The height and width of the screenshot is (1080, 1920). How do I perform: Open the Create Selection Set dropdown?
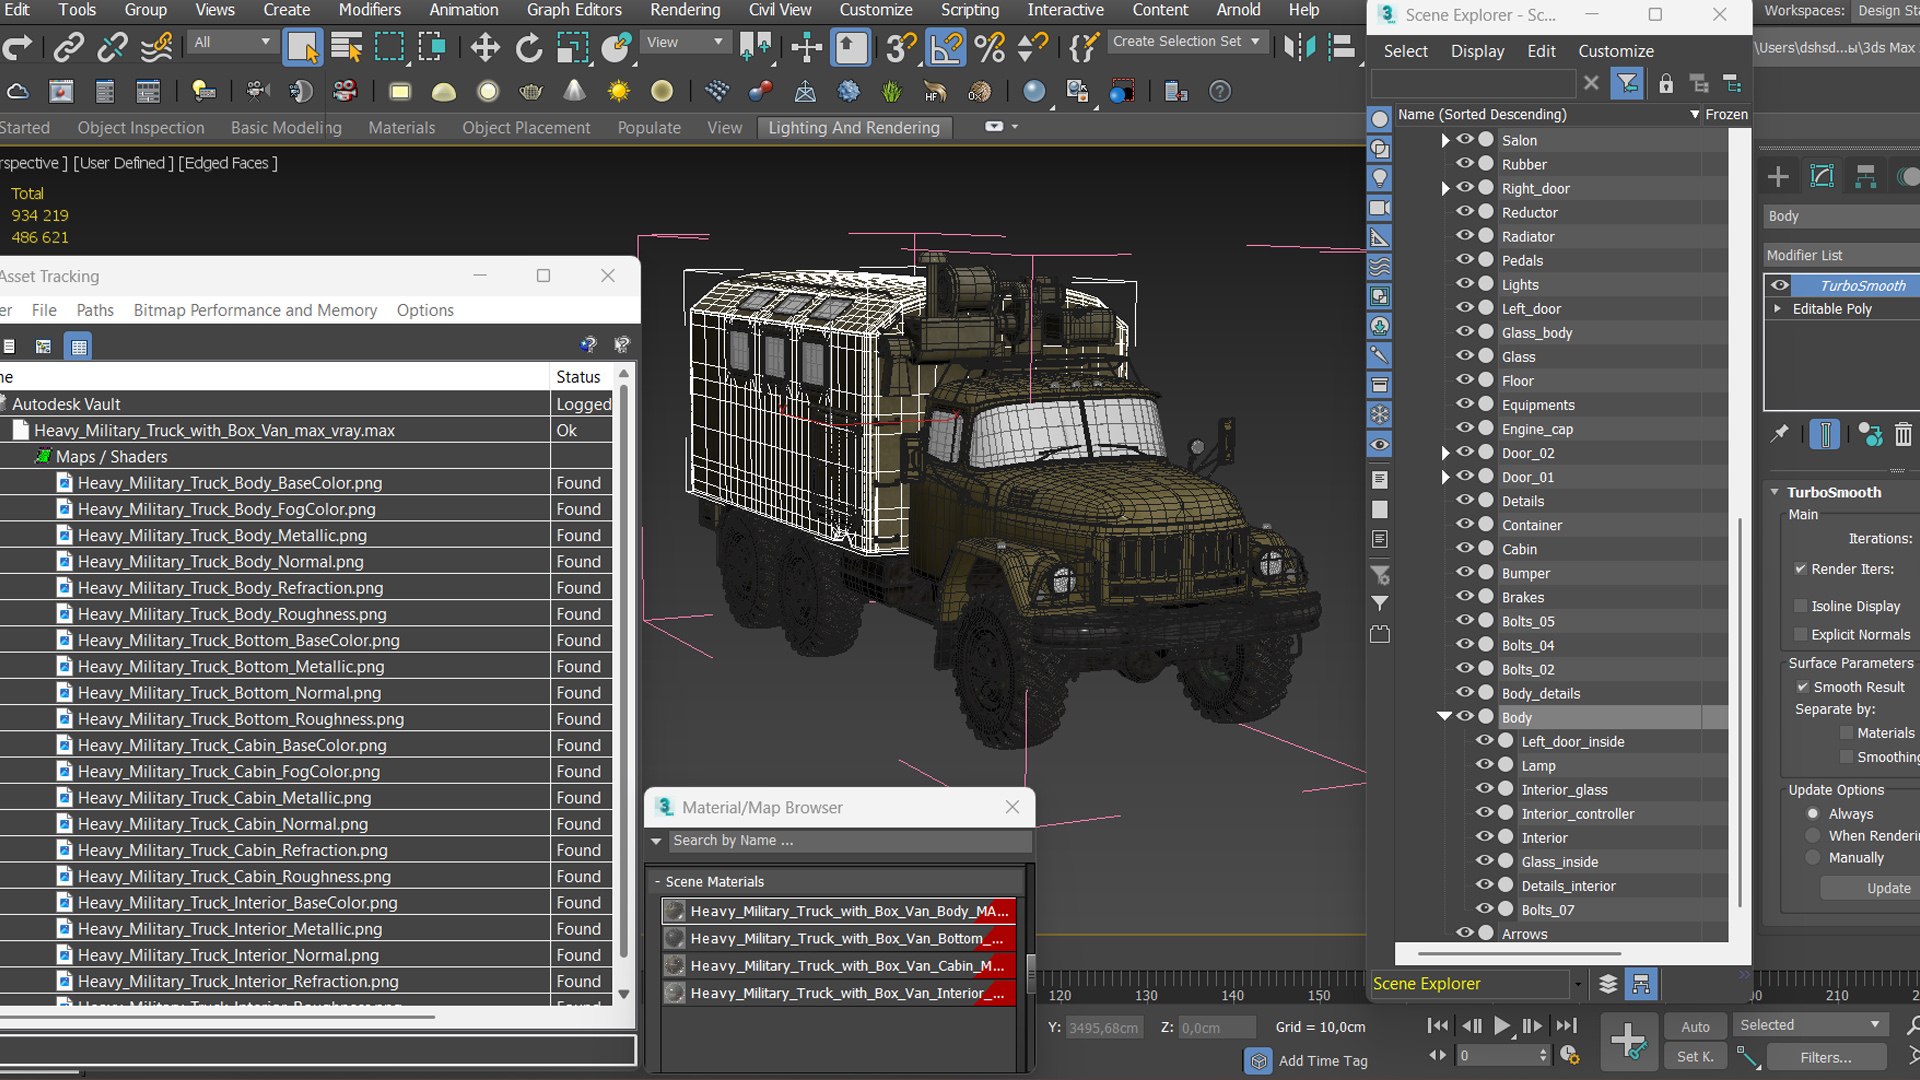[1187, 42]
